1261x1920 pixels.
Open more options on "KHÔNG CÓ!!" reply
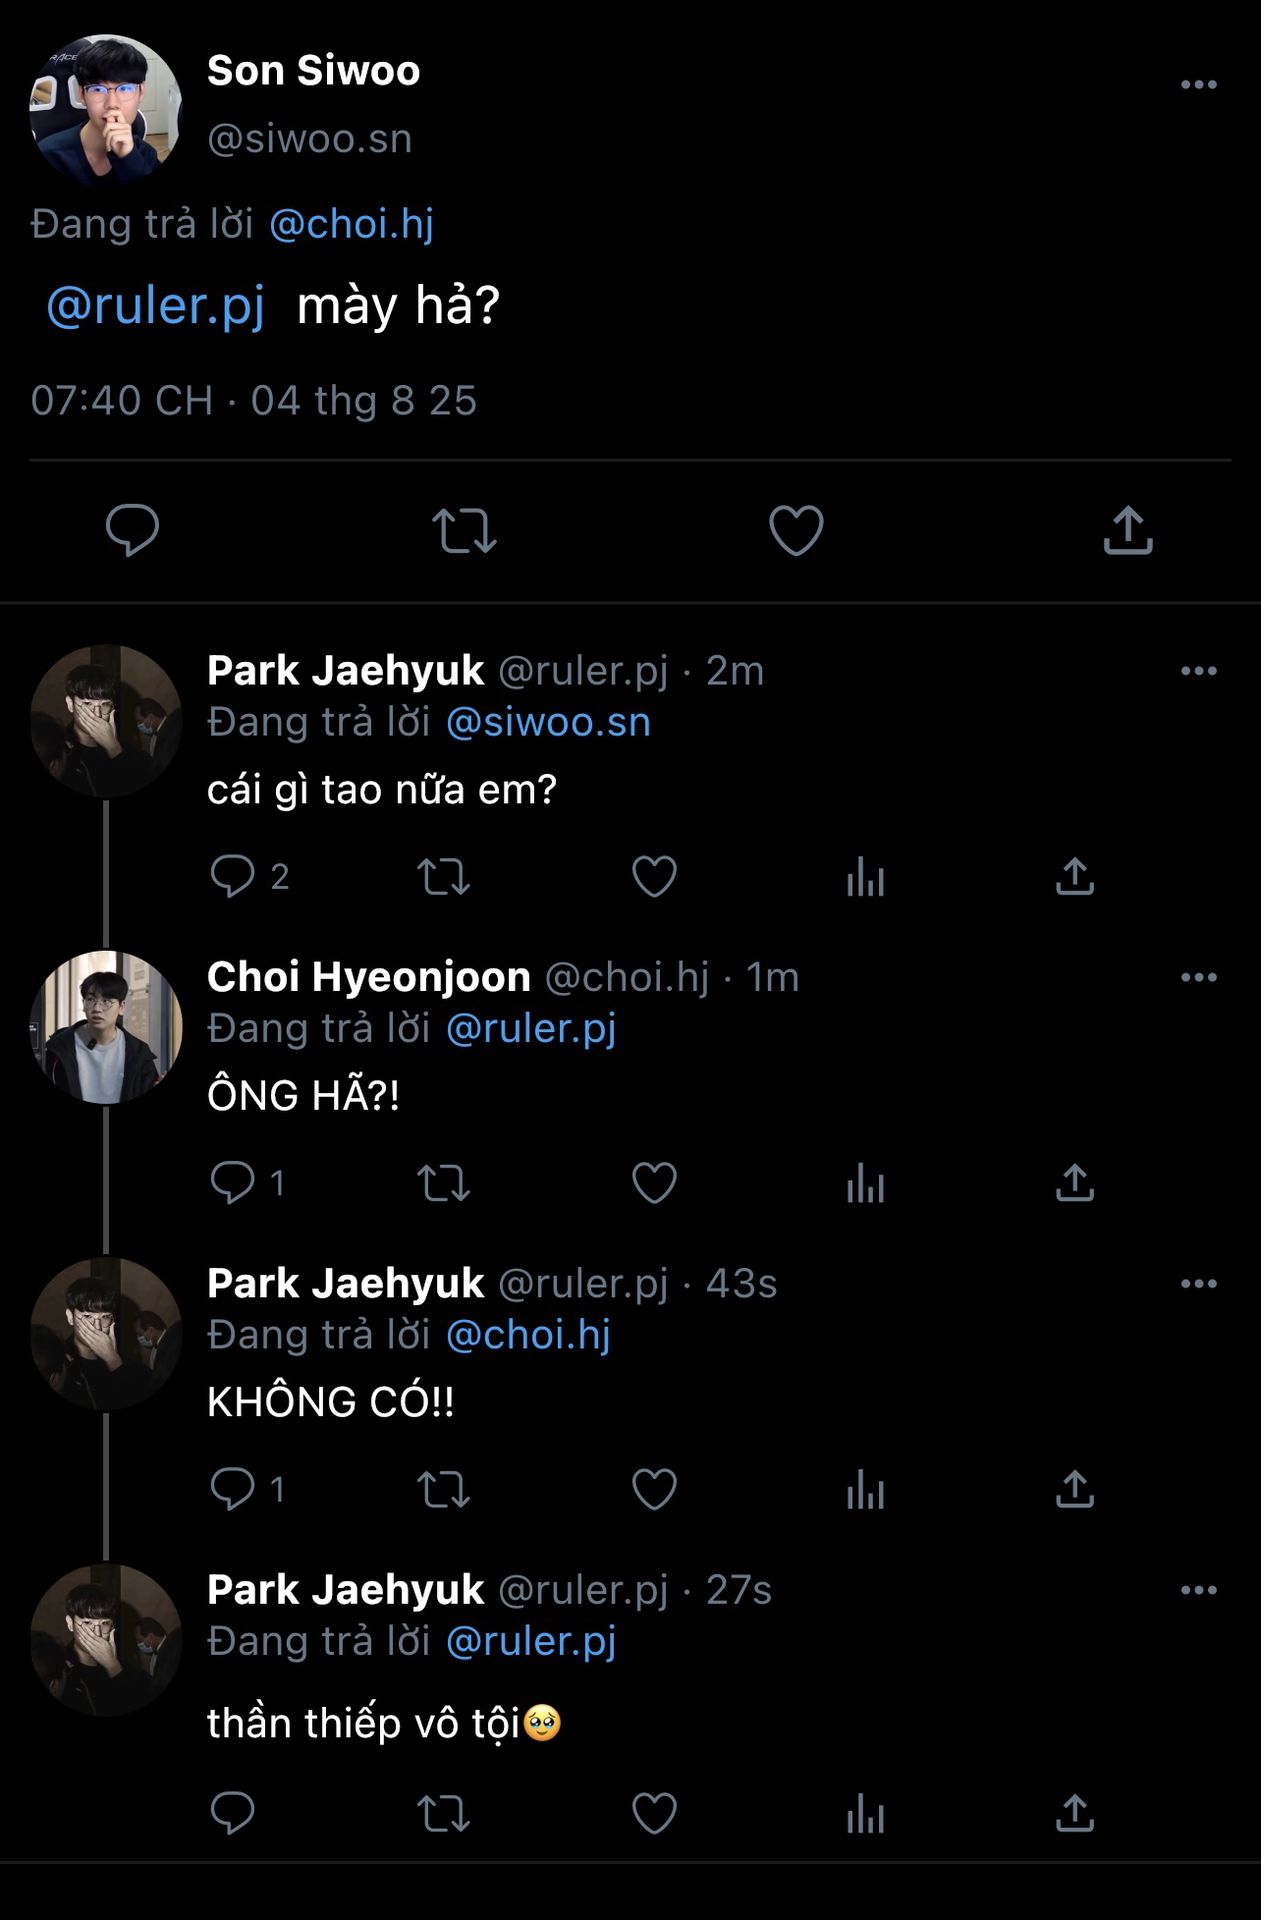pos(1198,1284)
